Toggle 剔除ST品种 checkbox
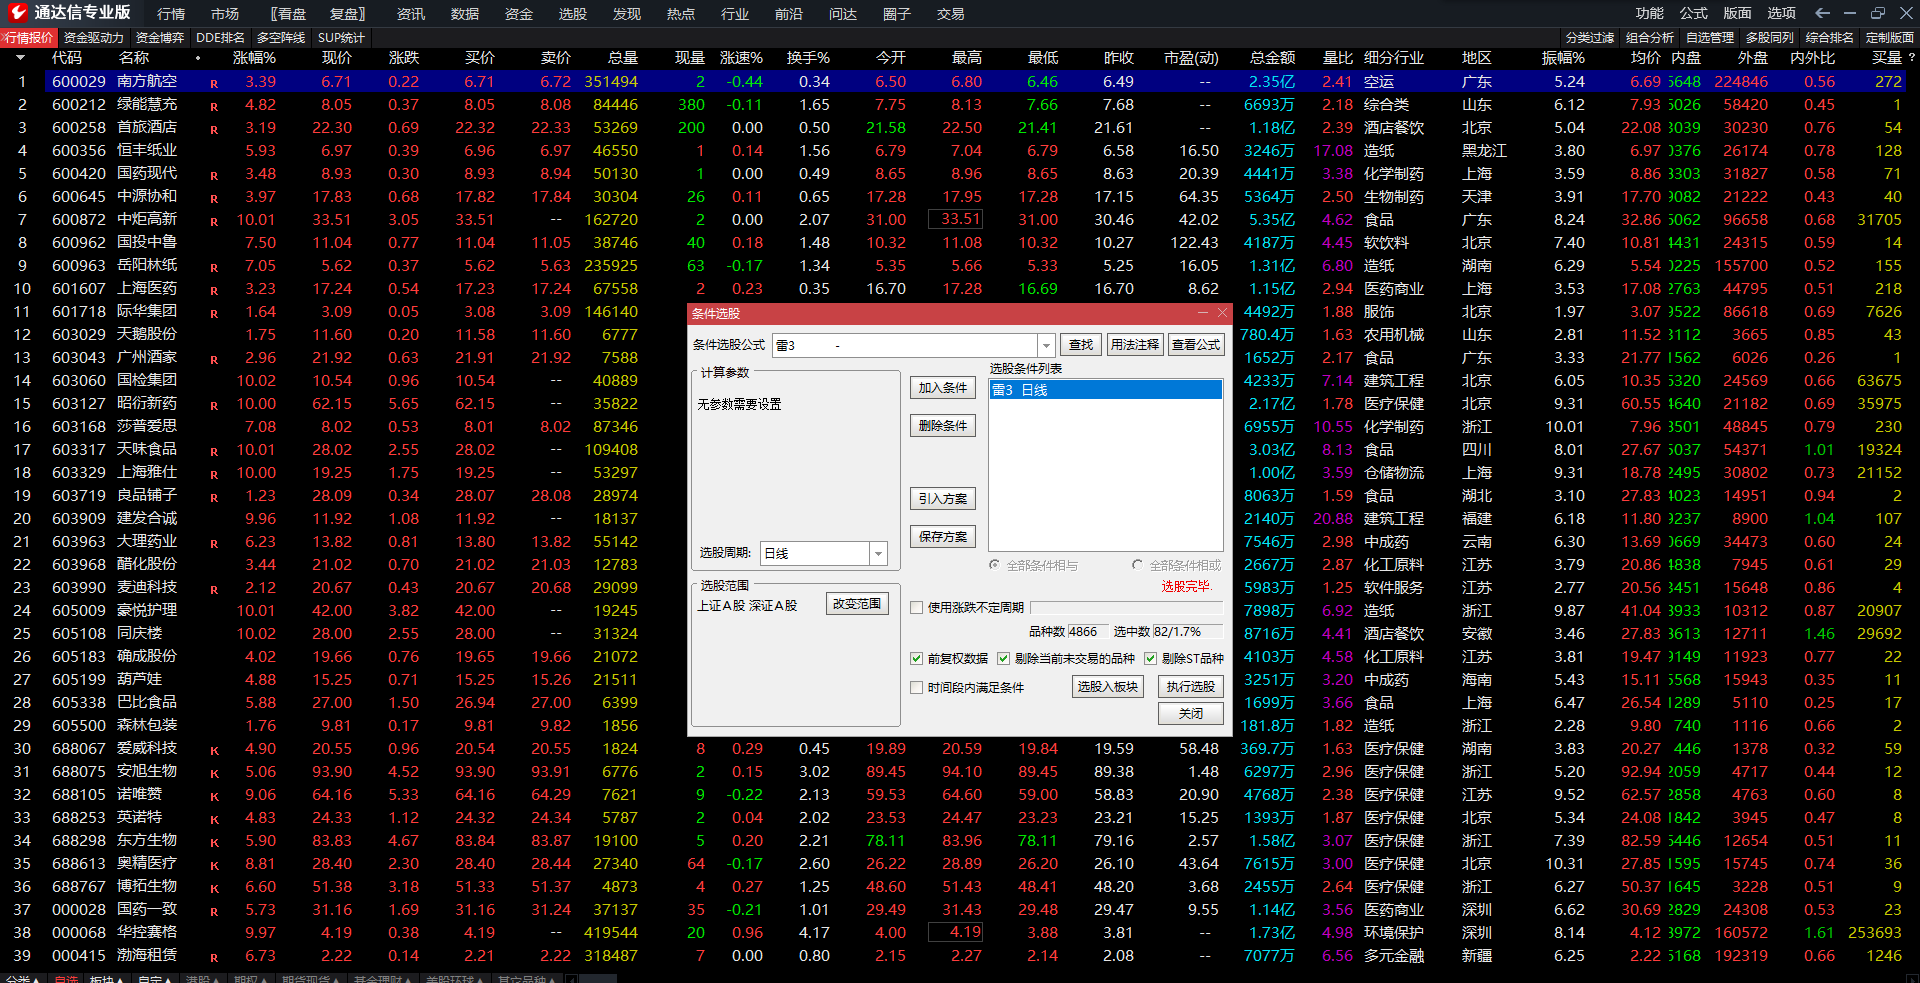This screenshot has height=983, width=1920. (1150, 658)
